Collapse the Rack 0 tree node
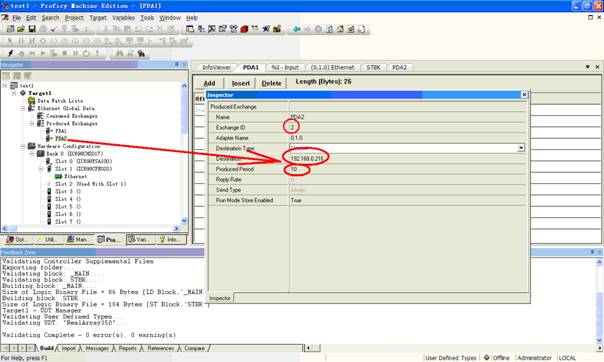The image size is (604, 362). [32, 154]
